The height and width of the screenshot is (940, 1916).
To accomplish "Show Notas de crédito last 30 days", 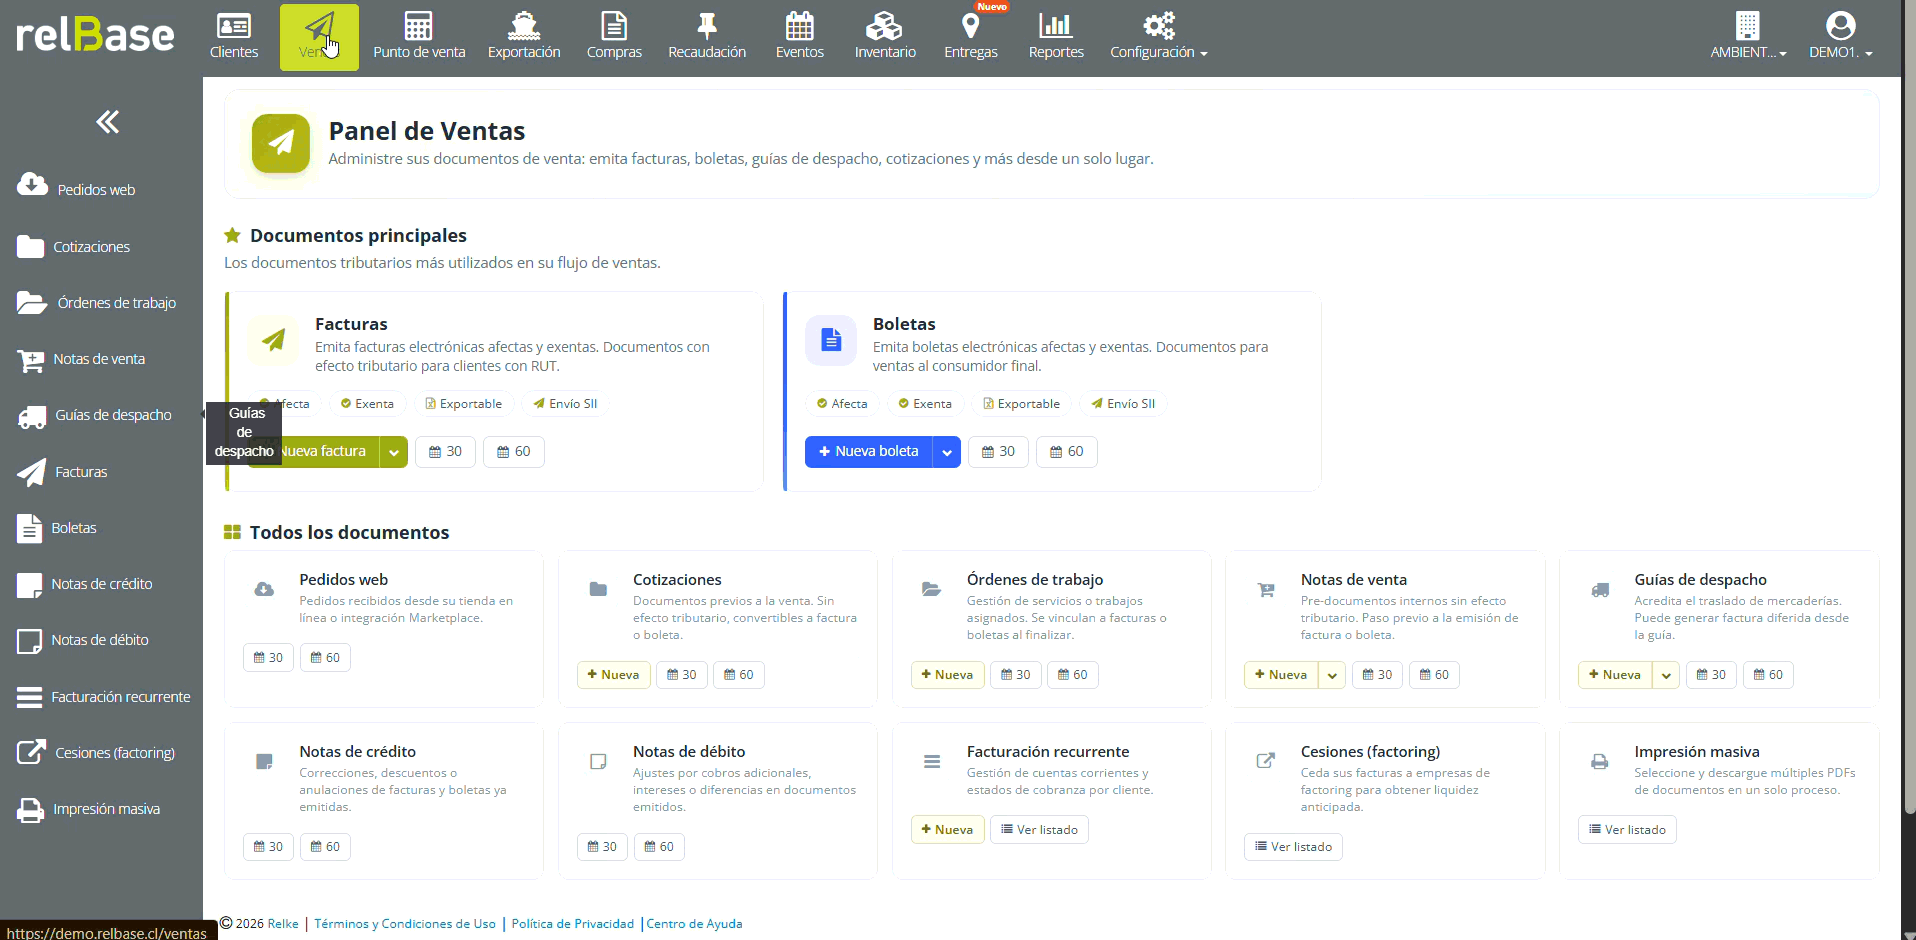I will coord(269,847).
